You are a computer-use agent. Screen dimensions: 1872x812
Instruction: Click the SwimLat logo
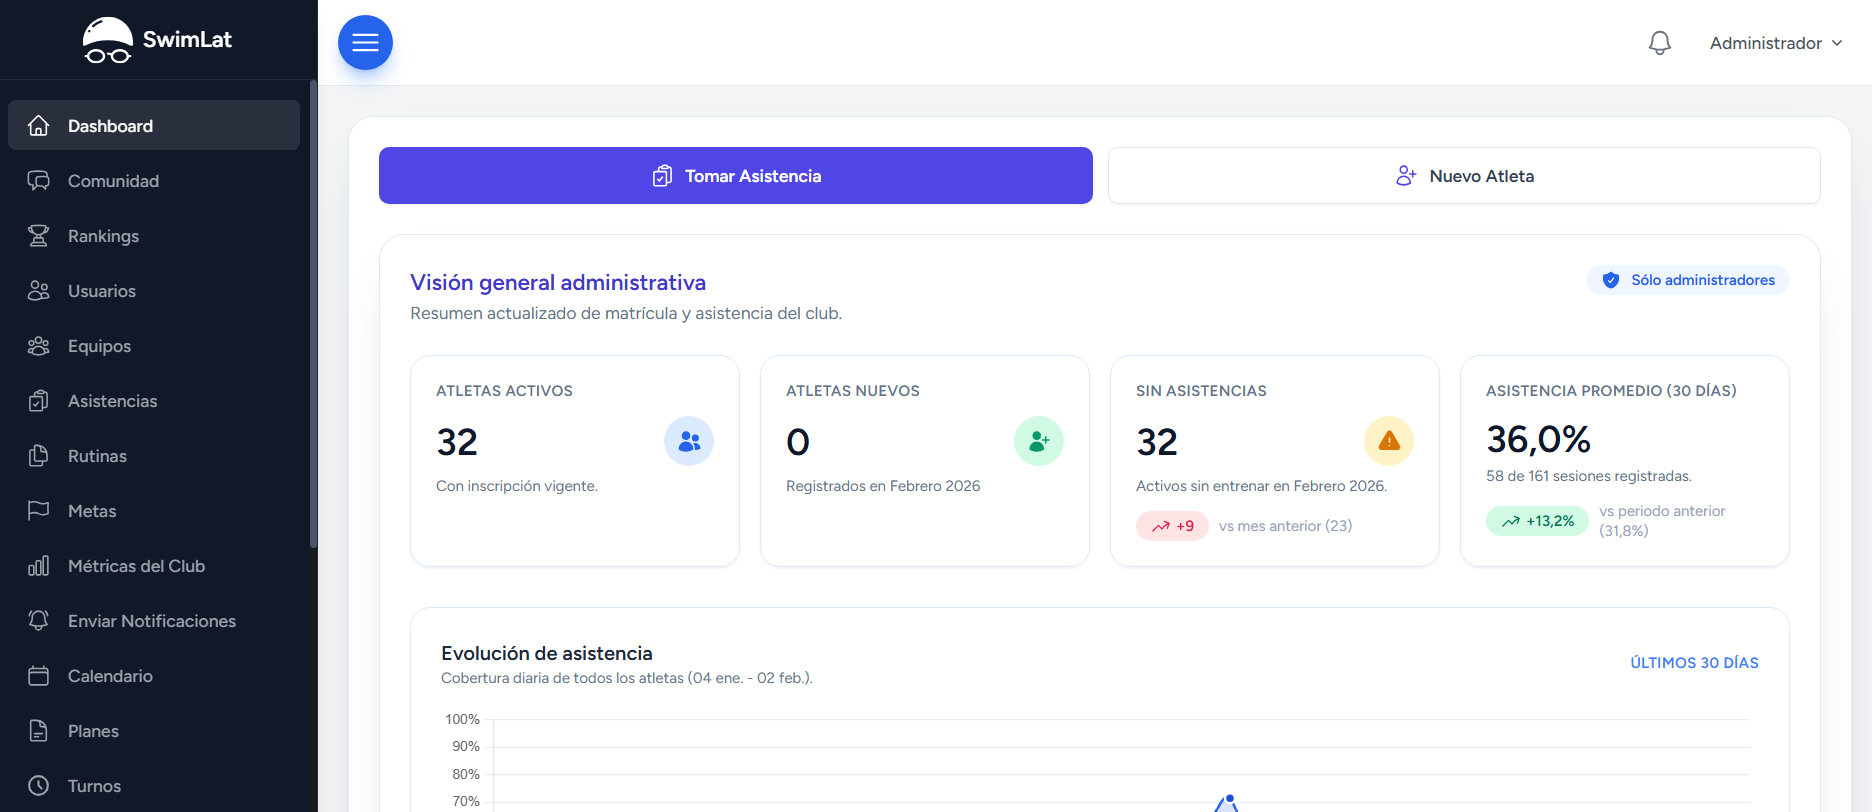[x=157, y=40]
